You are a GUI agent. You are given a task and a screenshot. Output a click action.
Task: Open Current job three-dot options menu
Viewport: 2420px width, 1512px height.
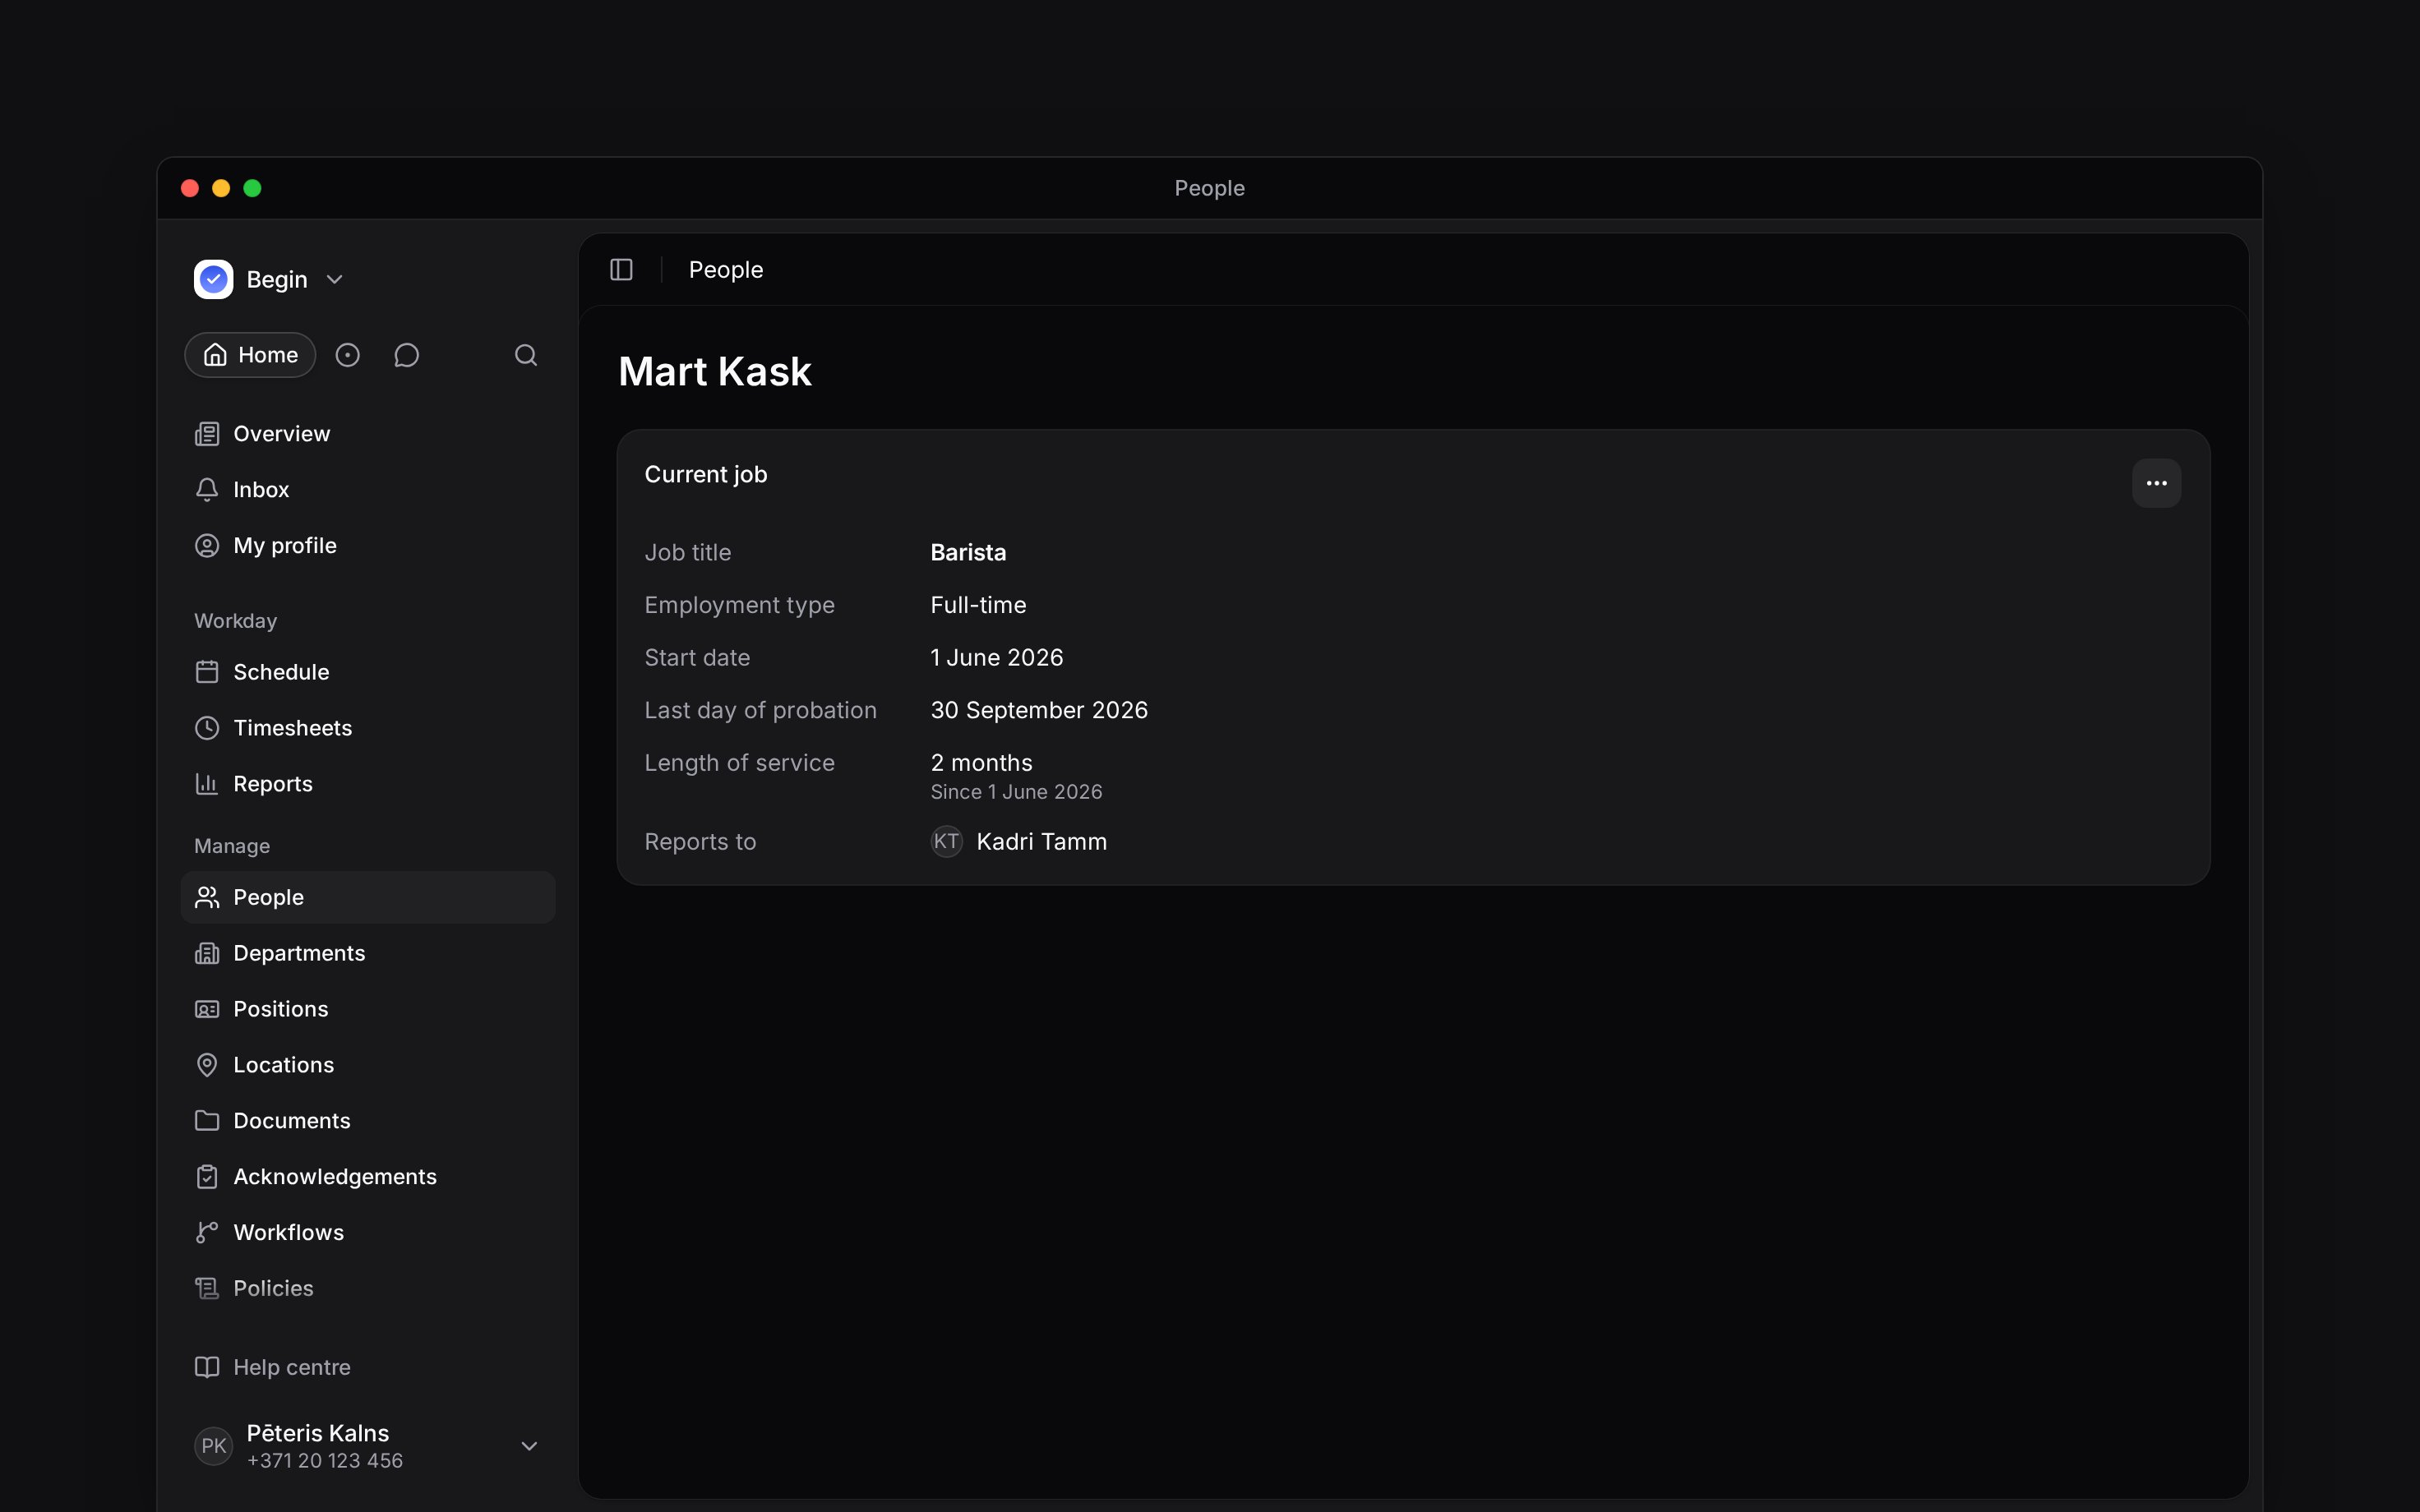click(x=2156, y=483)
